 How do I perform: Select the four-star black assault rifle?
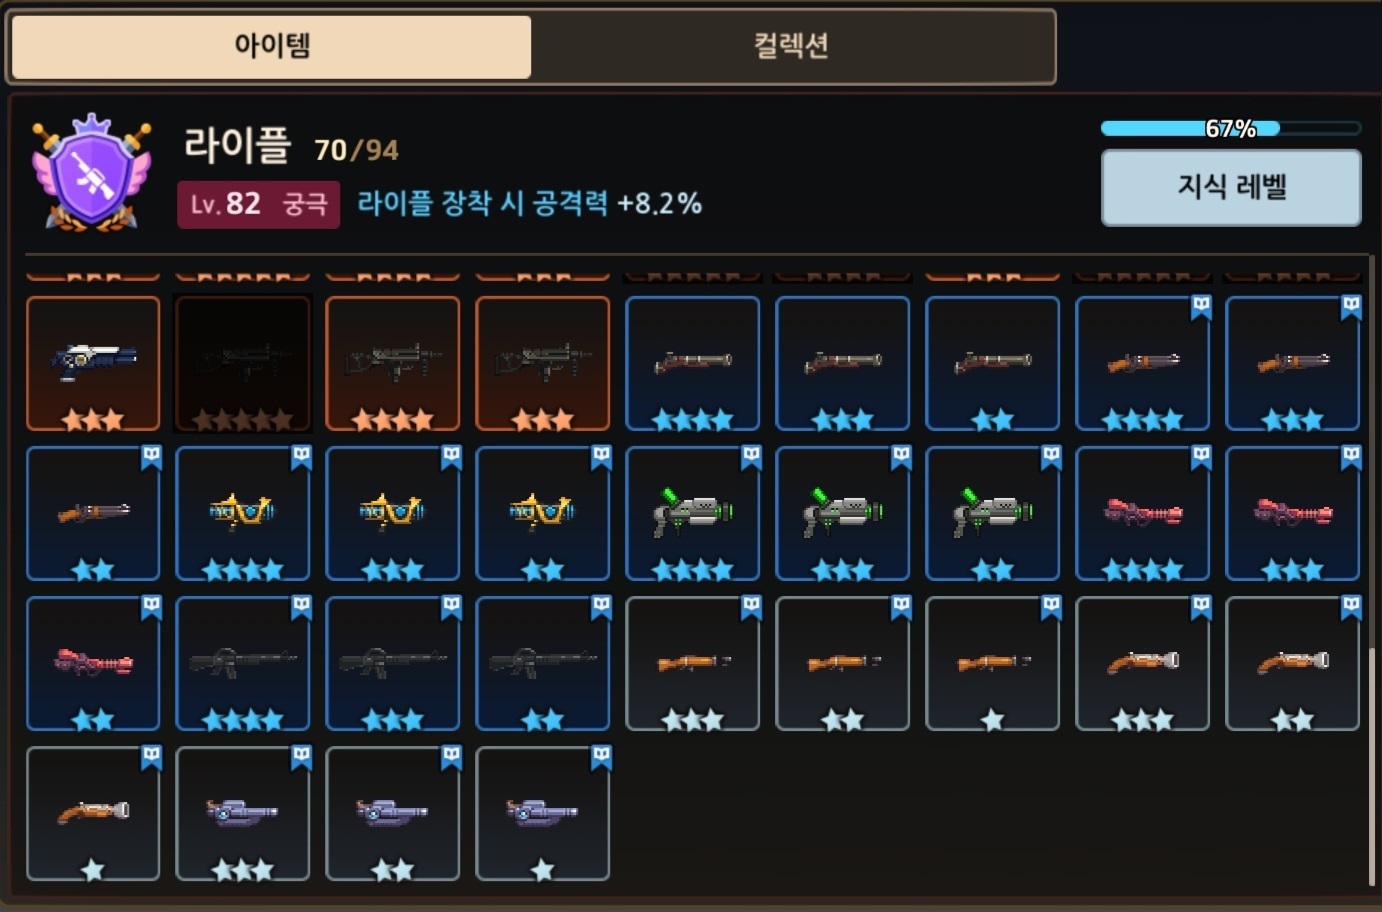point(243,664)
